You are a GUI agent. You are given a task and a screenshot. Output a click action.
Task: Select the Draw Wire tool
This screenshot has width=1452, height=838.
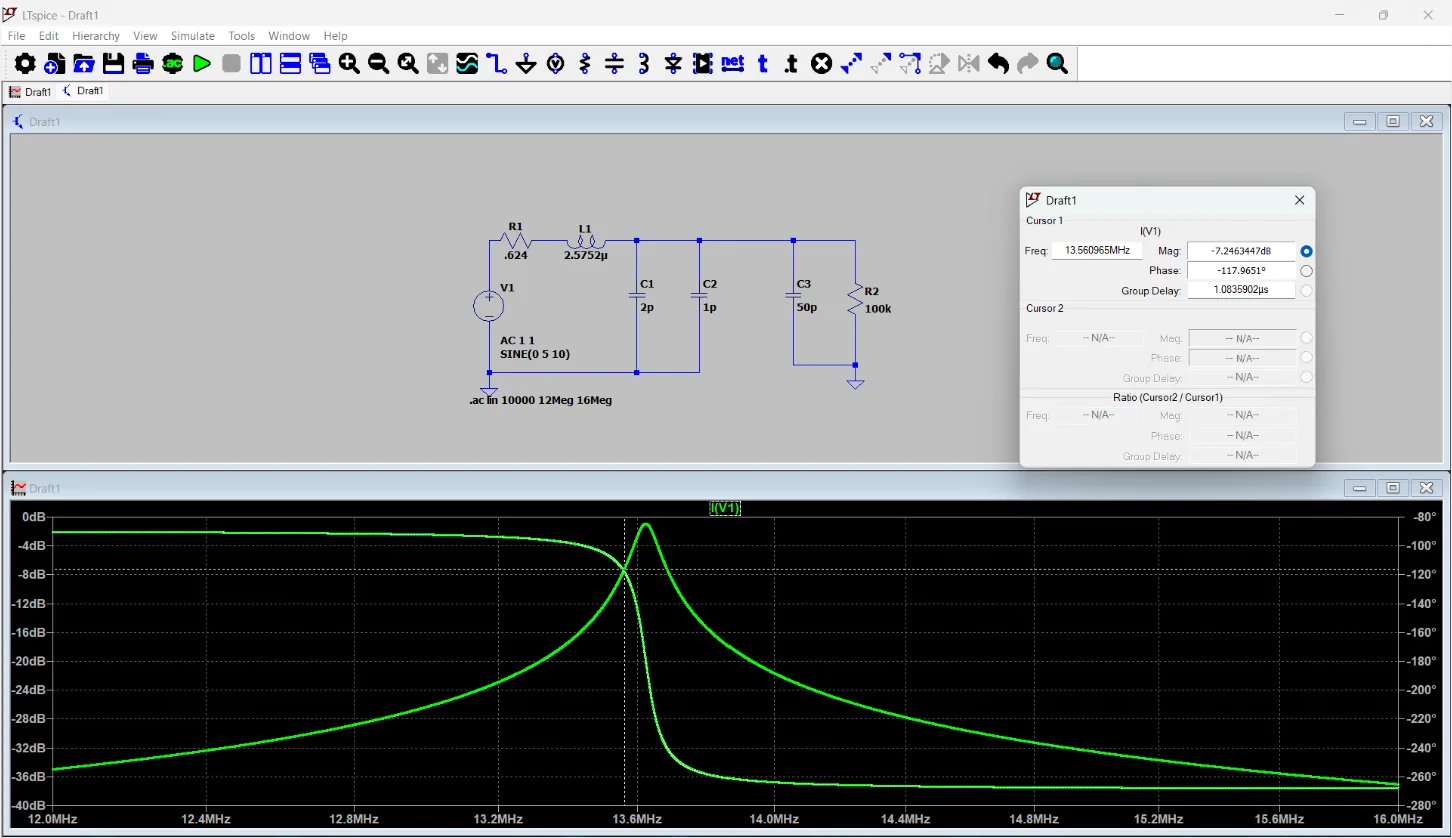497,64
